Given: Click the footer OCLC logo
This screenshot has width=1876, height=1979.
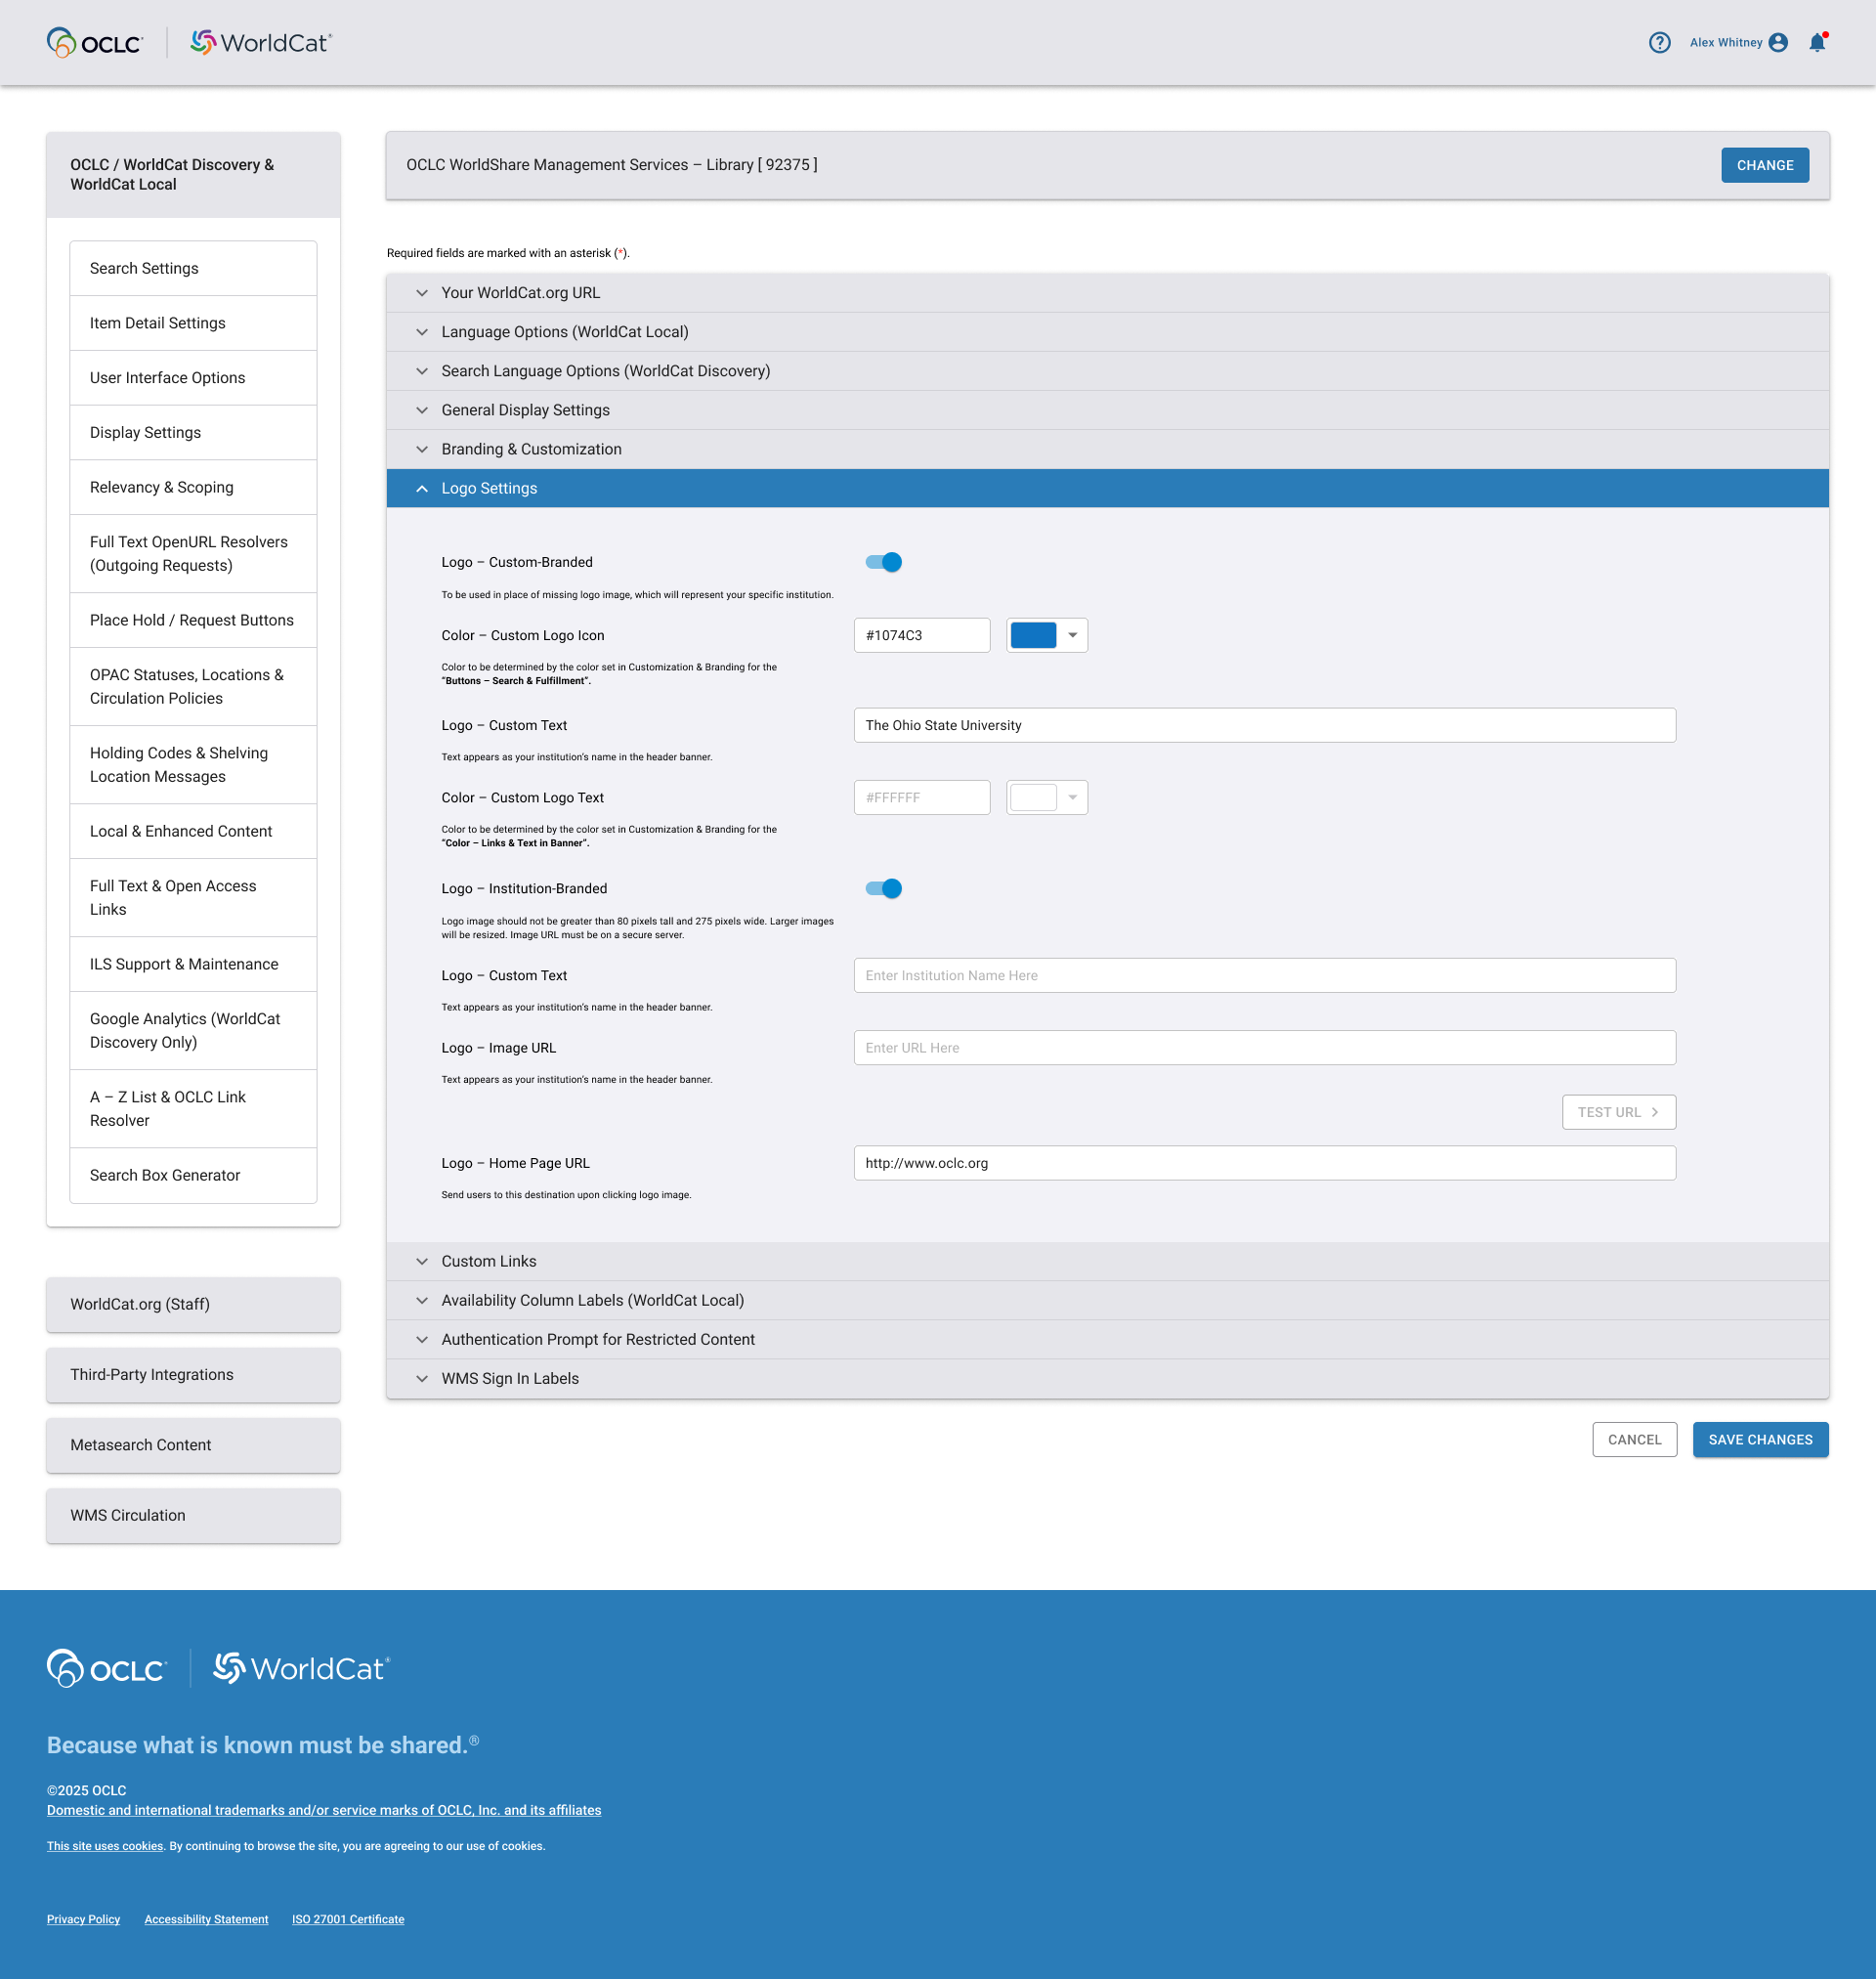Looking at the screenshot, I should [107, 1668].
